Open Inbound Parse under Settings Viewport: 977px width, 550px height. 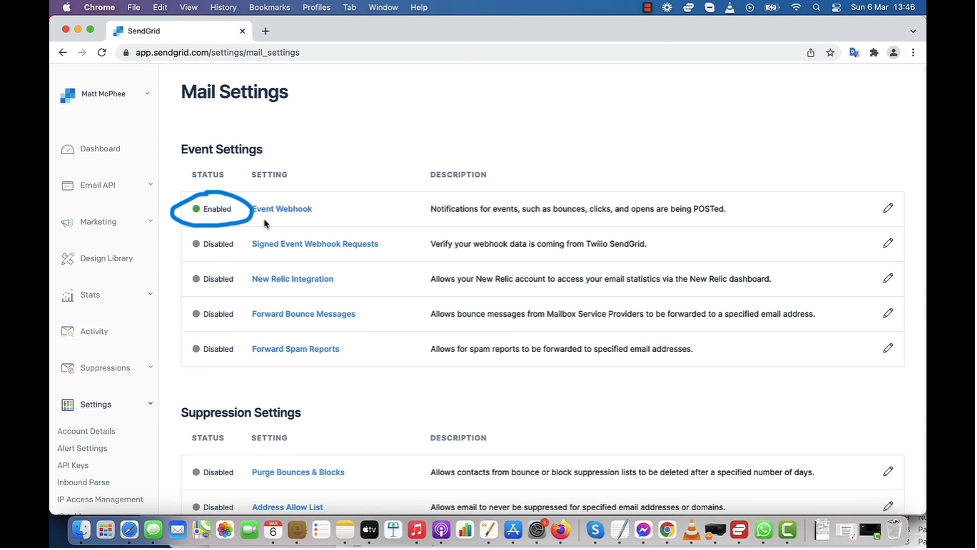coord(83,482)
